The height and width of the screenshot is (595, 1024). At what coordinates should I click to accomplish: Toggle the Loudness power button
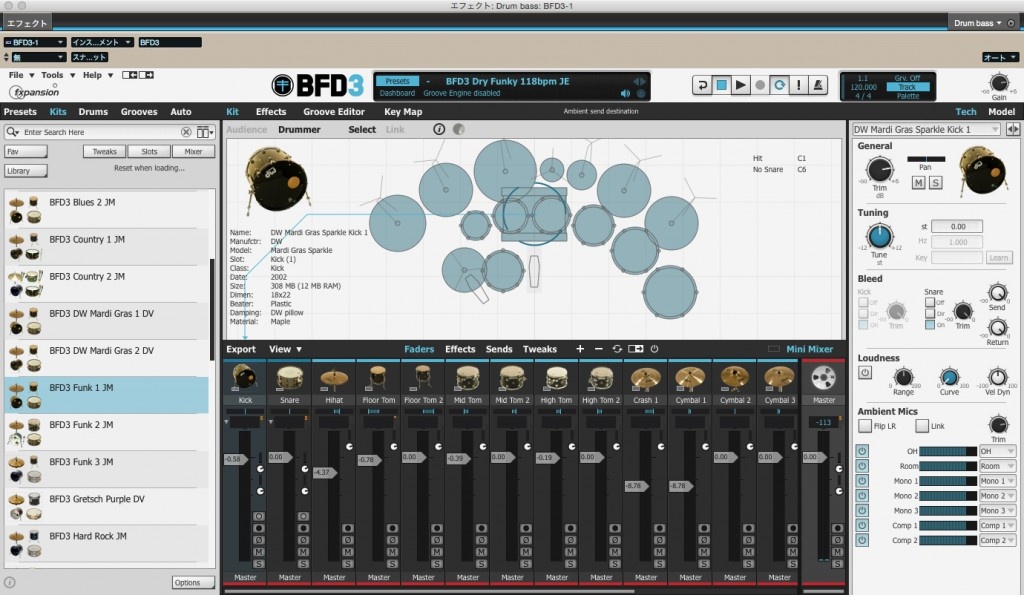[x=865, y=373]
